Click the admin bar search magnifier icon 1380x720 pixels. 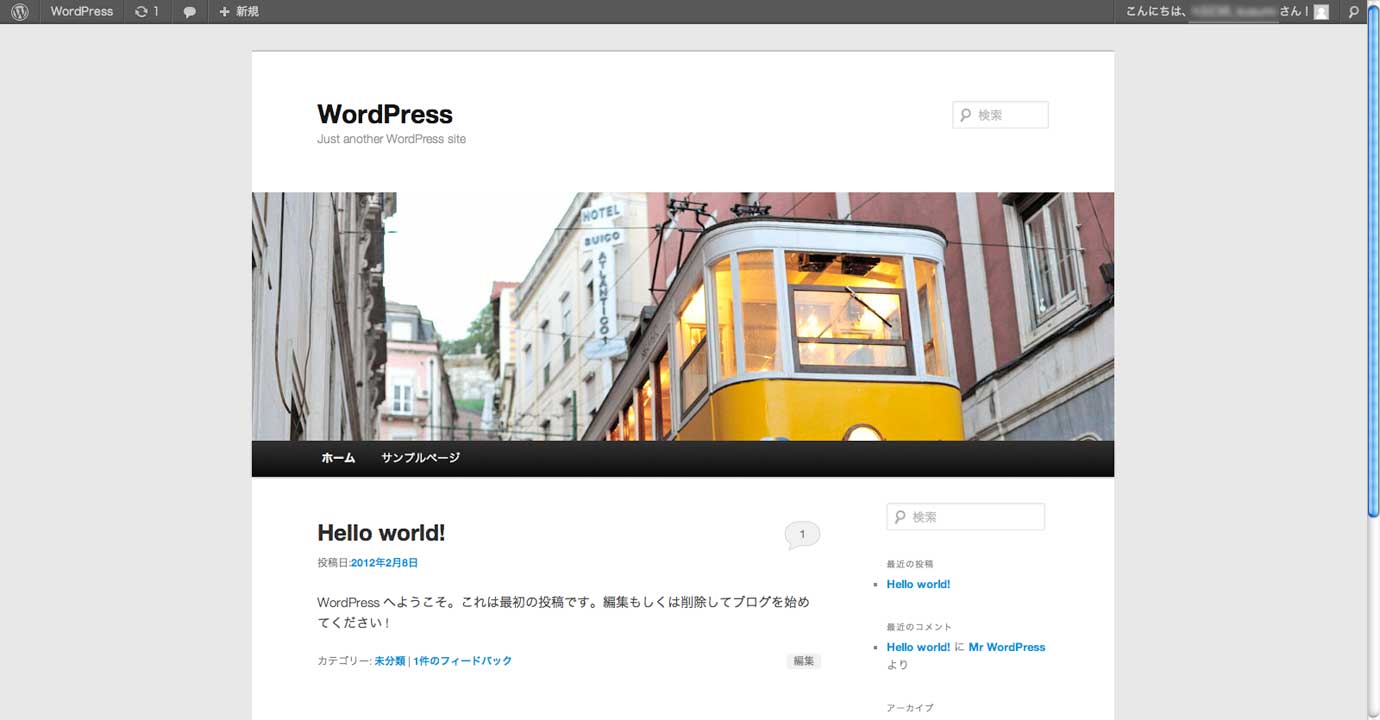click(1353, 12)
